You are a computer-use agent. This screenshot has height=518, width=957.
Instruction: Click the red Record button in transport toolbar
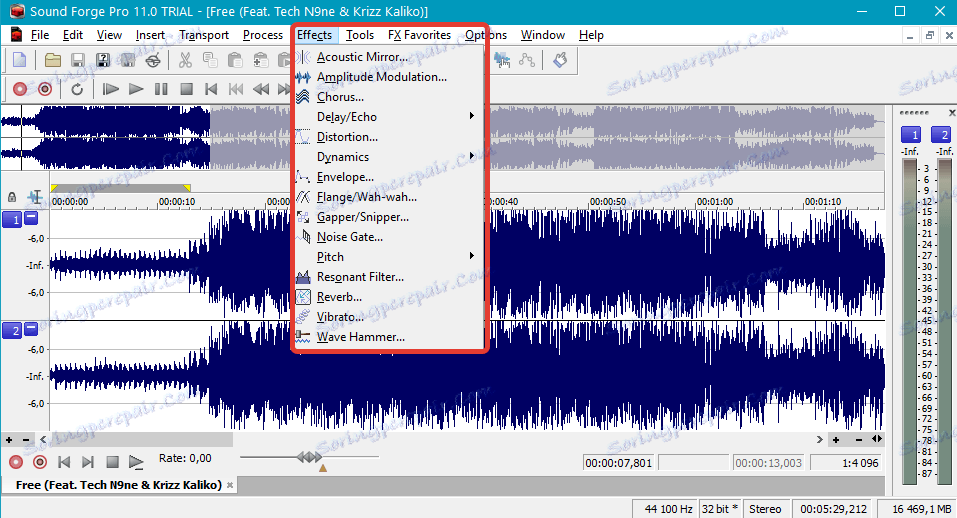[x=20, y=89]
